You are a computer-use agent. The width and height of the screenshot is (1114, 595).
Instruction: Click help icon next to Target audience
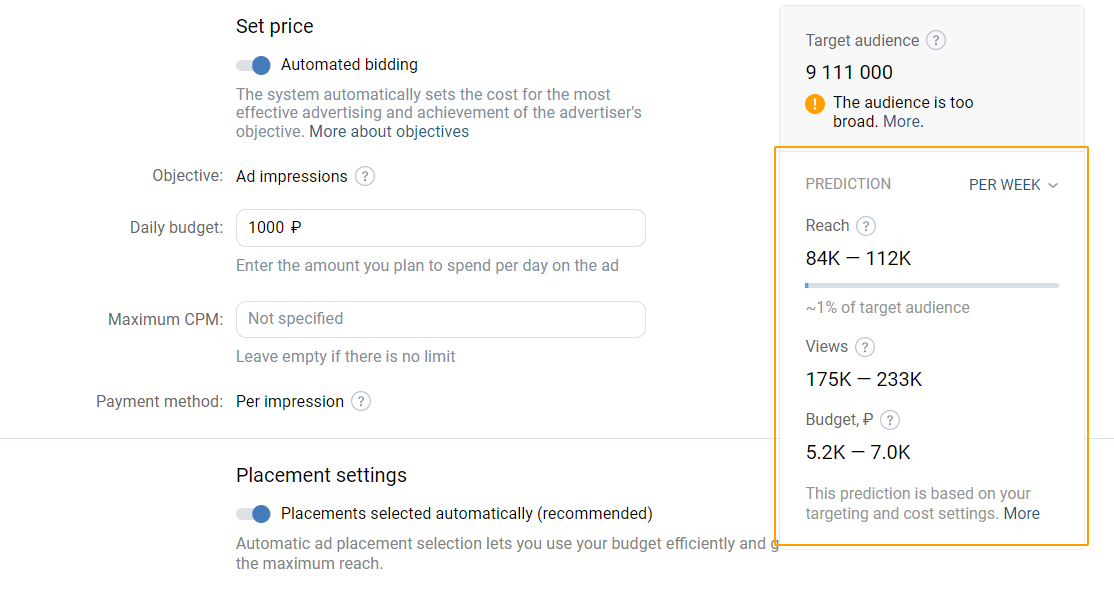coord(936,41)
